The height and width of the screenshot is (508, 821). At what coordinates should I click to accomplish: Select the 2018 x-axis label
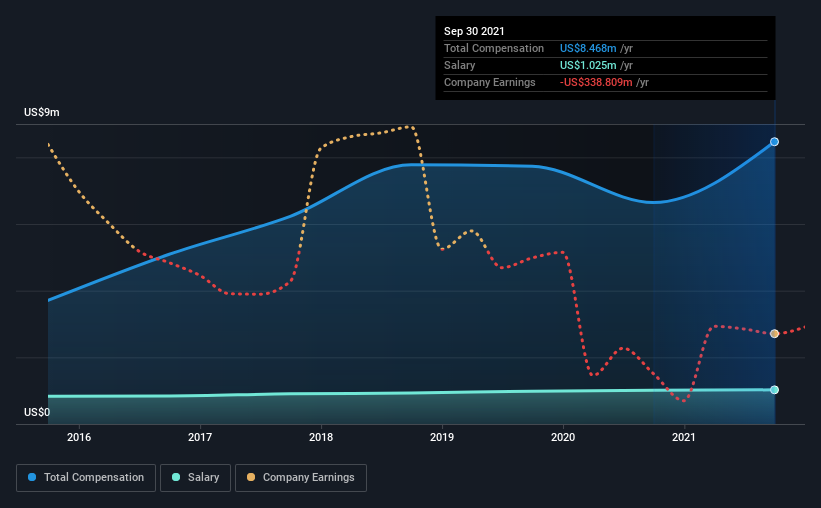pos(321,437)
